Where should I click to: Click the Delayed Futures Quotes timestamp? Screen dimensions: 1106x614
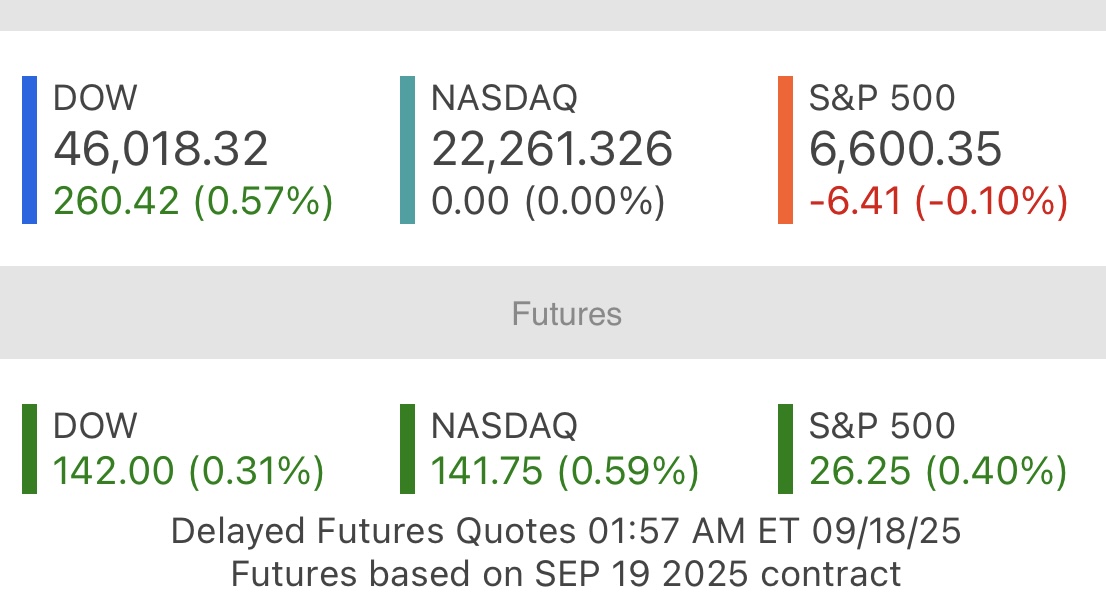click(566, 531)
